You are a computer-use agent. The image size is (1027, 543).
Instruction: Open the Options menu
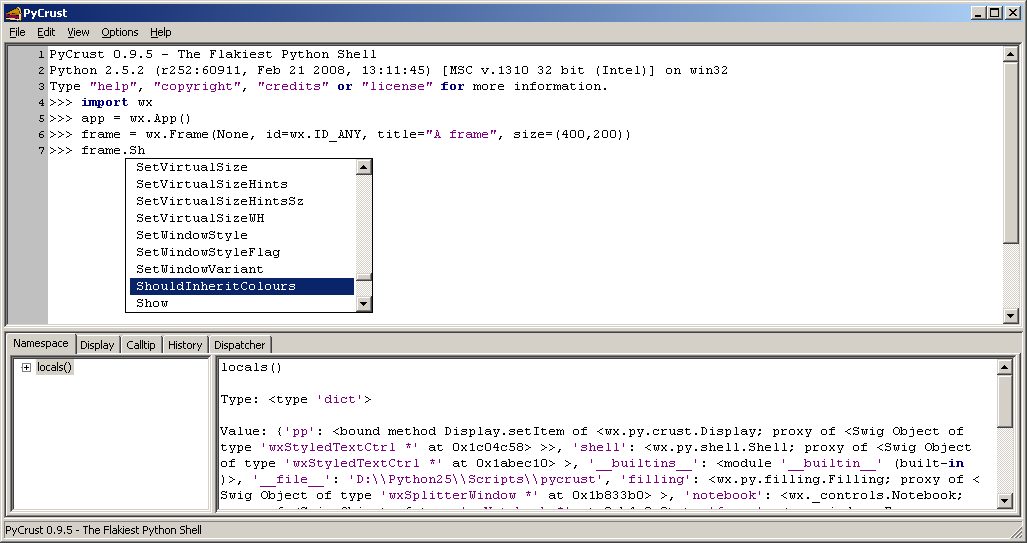[119, 32]
